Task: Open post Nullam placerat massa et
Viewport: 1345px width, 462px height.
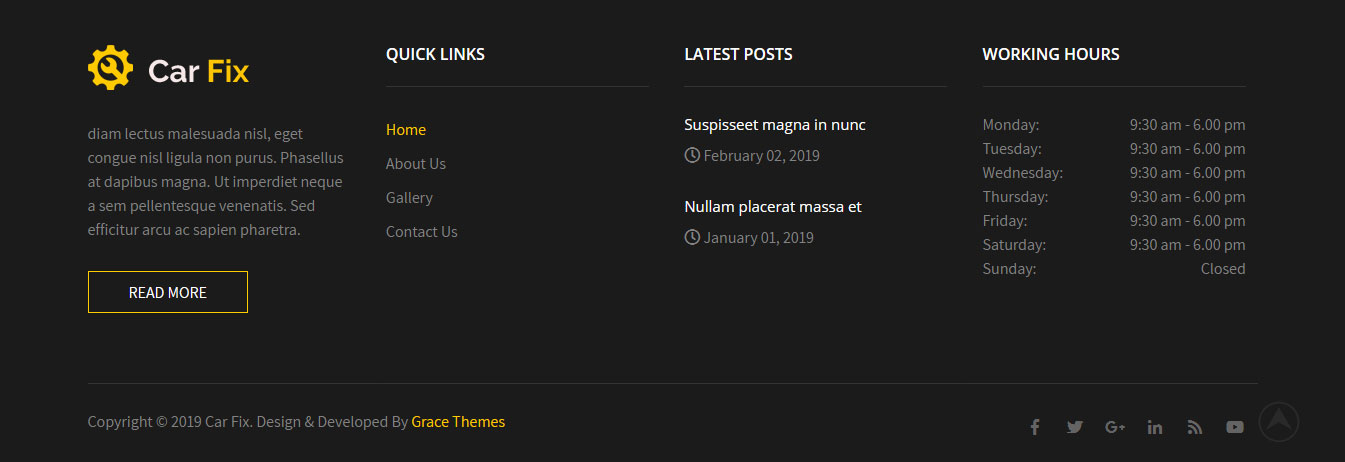Action: click(773, 207)
